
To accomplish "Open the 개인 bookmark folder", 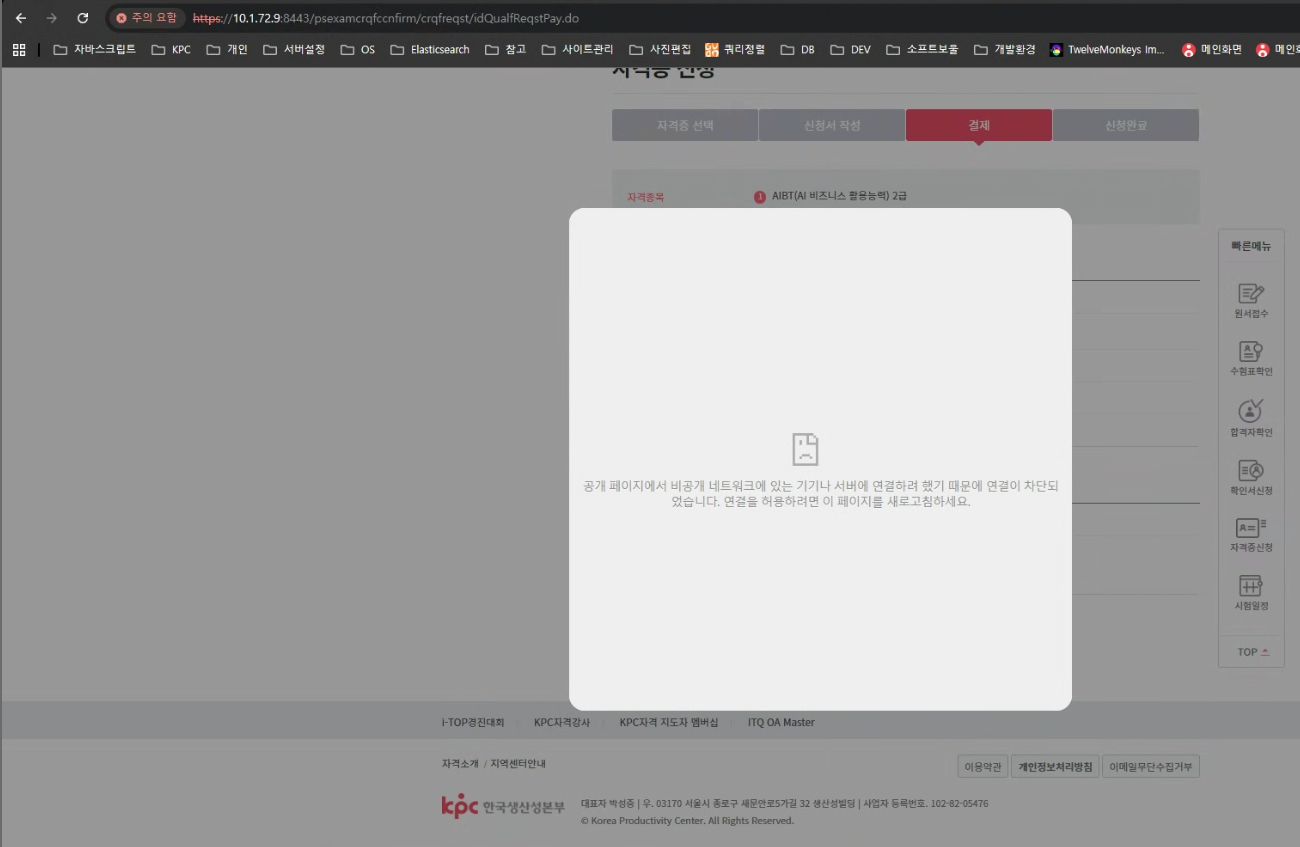I will 226,49.
